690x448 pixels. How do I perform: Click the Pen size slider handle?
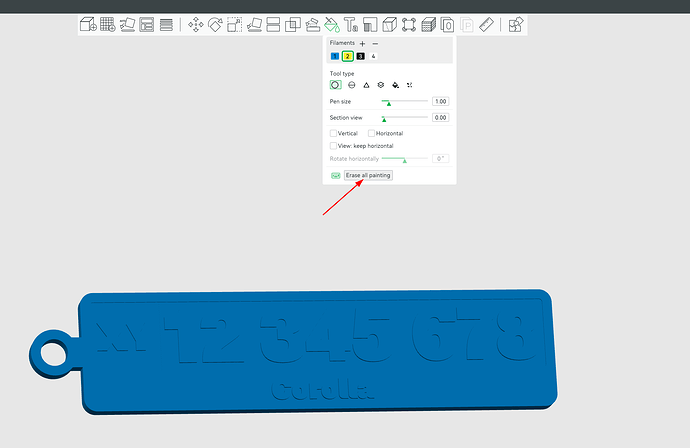coord(389,103)
